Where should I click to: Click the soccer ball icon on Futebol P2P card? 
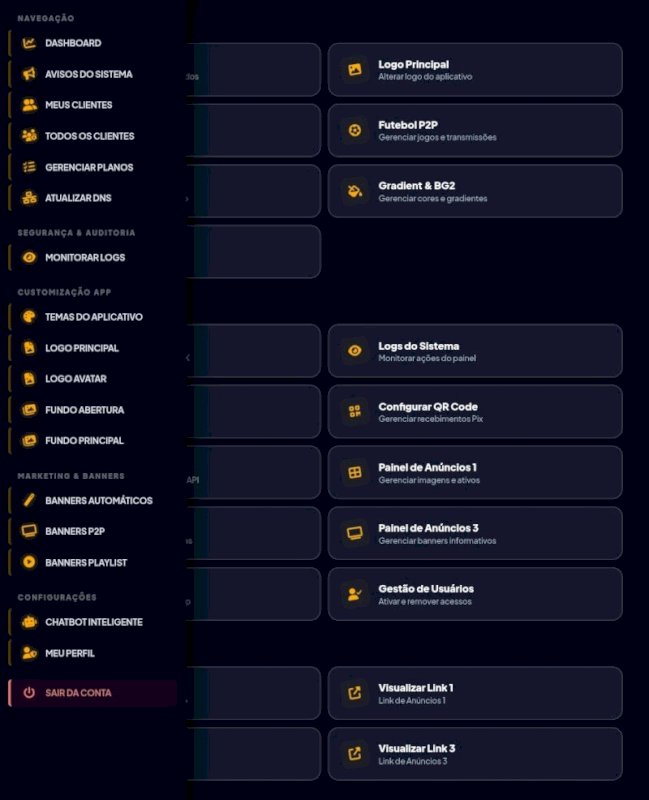click(x=354, y=131)
